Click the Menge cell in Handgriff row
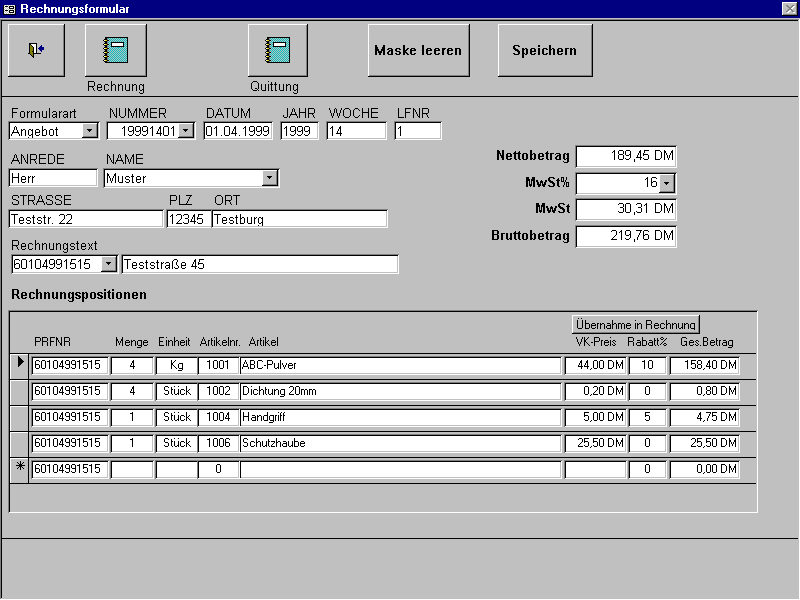The height and width of the screenshot is (600, 800). [x=132, y=417]
